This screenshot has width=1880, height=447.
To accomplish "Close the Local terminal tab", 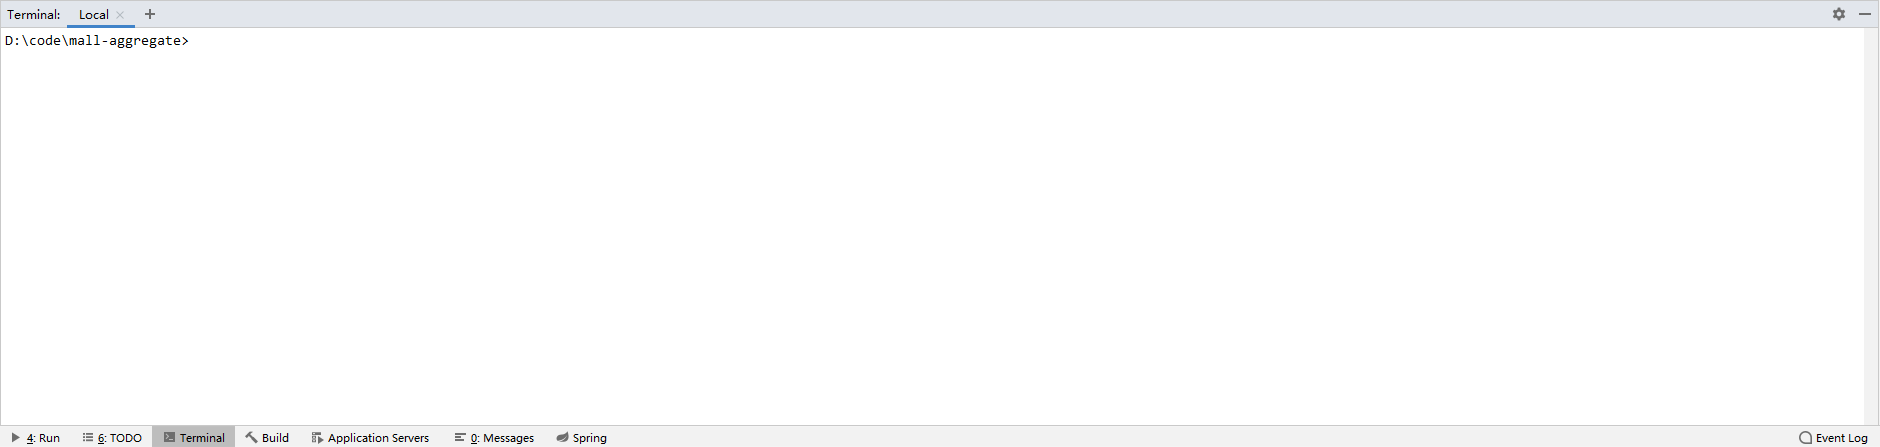I will [x=120, y=15].
